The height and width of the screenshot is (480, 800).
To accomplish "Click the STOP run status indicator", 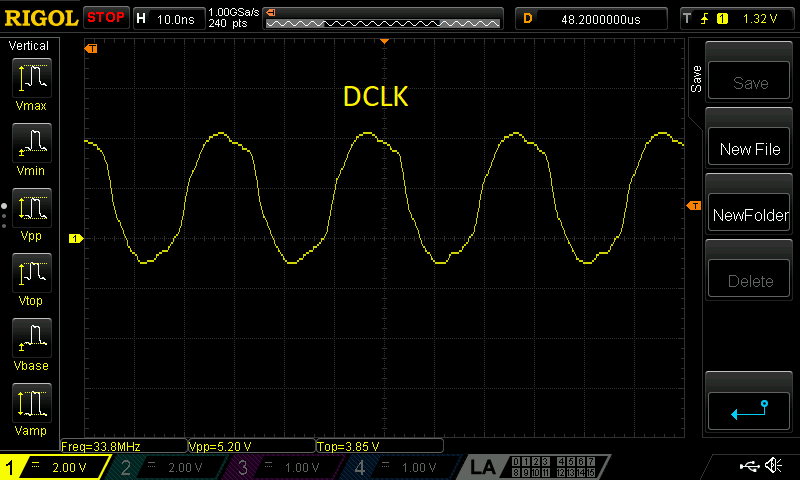I will pos(106,18).
